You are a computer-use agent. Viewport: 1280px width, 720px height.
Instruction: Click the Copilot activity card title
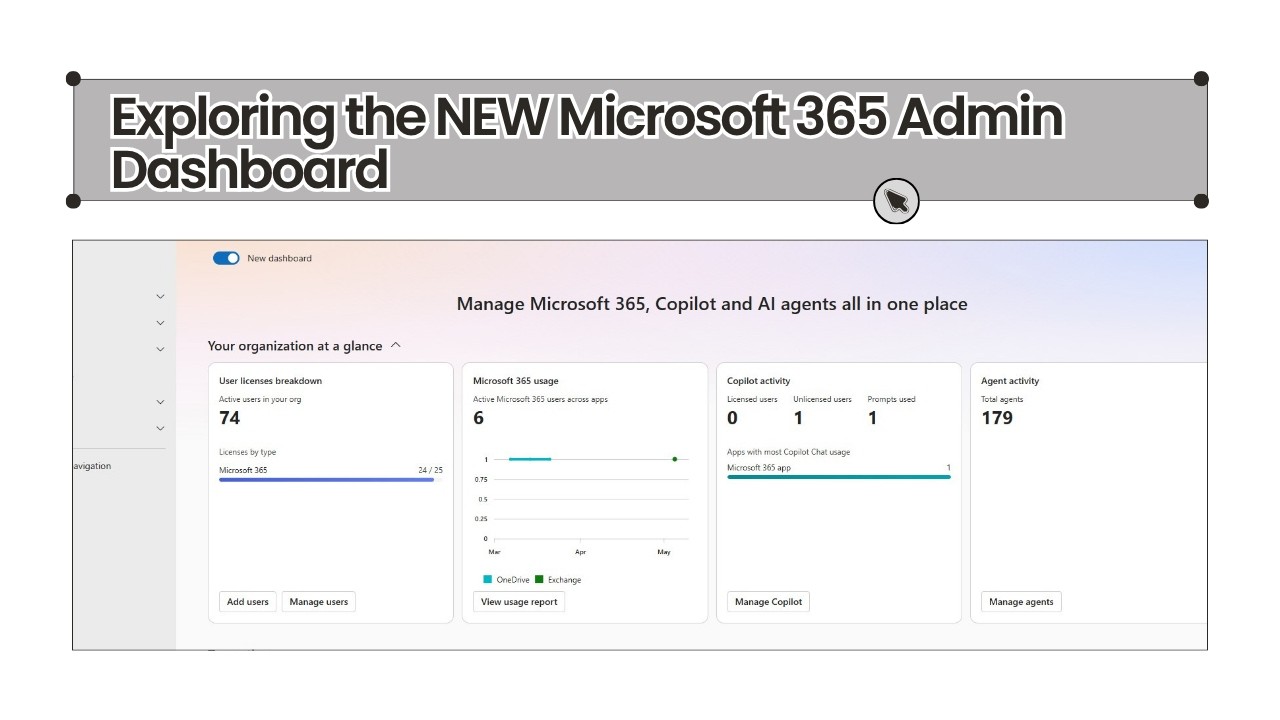(x=759, y=381)
